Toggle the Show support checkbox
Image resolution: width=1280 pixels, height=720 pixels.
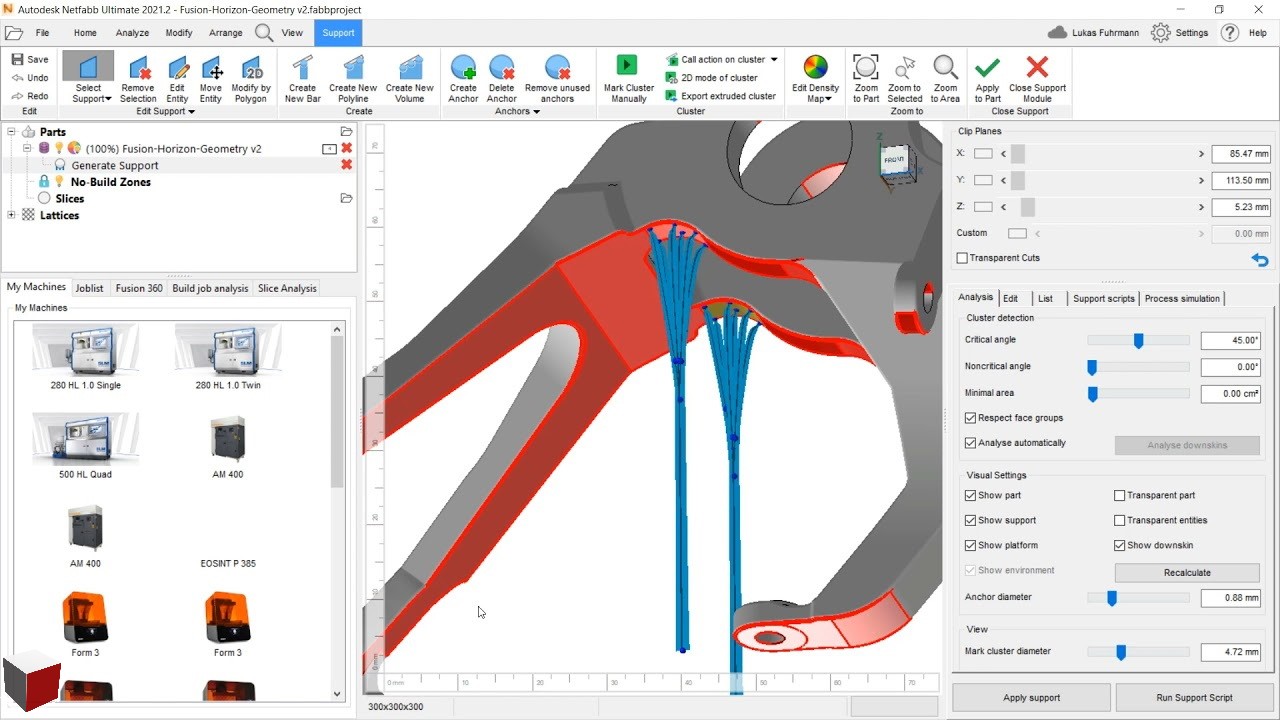[970, 520]
